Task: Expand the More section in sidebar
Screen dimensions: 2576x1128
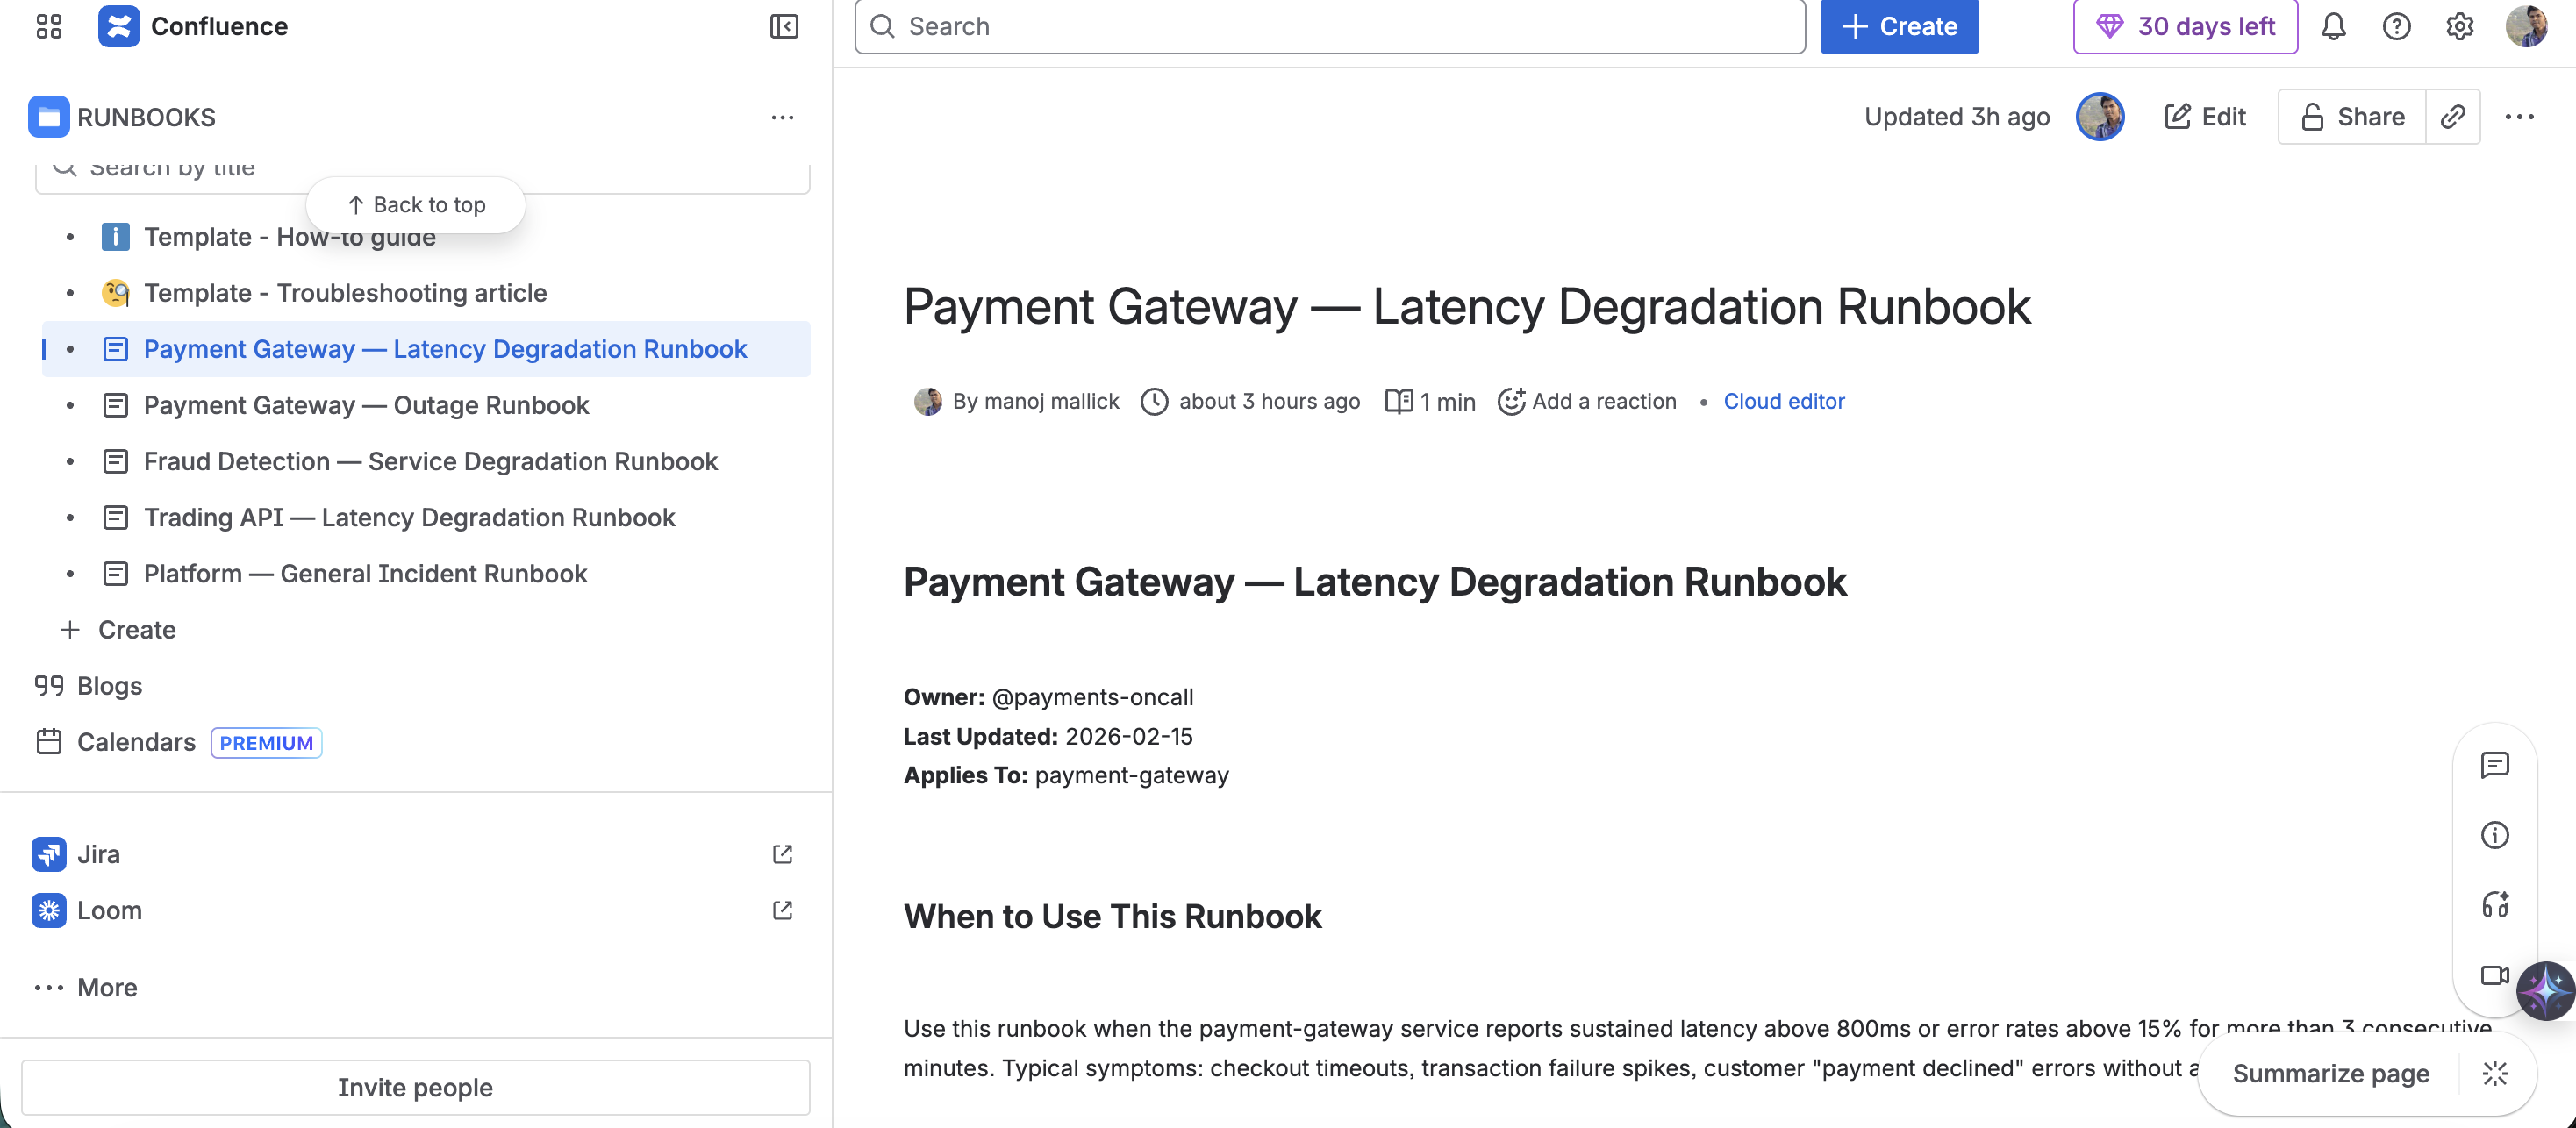Action: (x=105, y=987)
